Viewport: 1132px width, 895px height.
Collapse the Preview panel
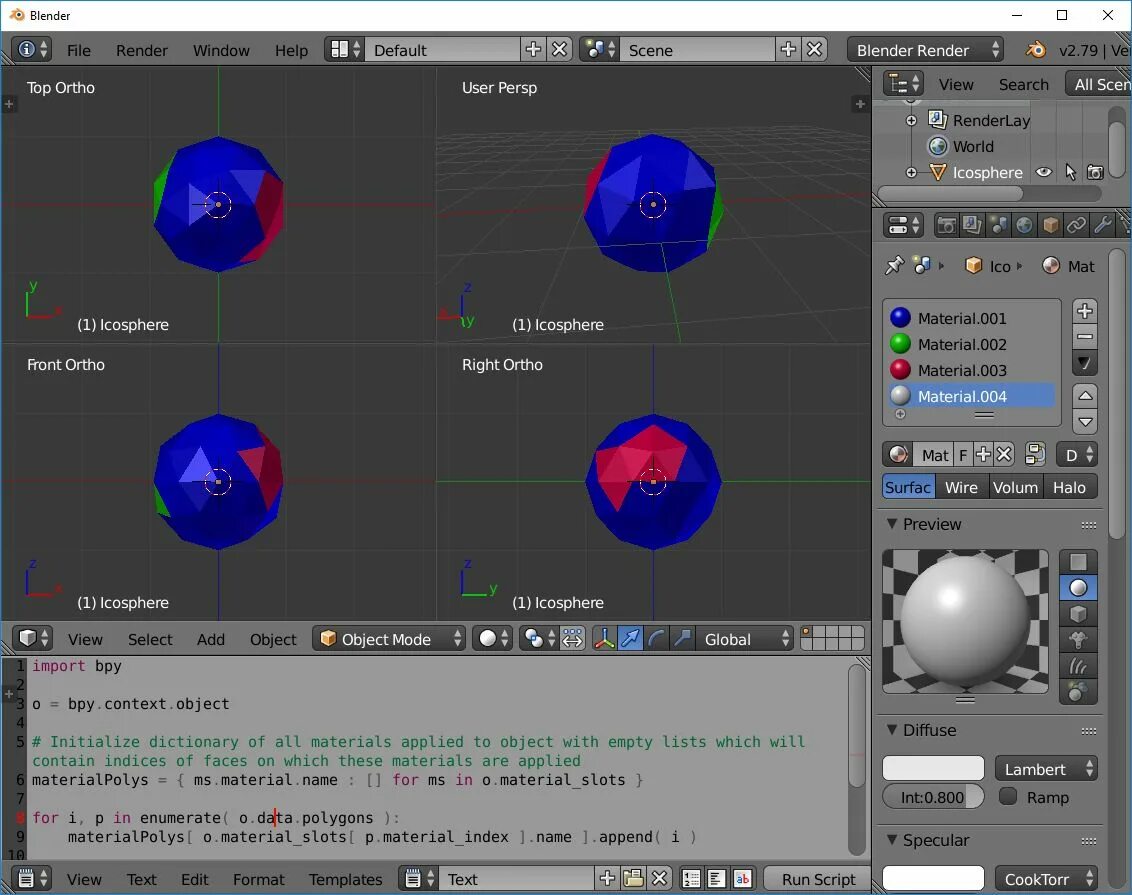(x=892, y=523)
